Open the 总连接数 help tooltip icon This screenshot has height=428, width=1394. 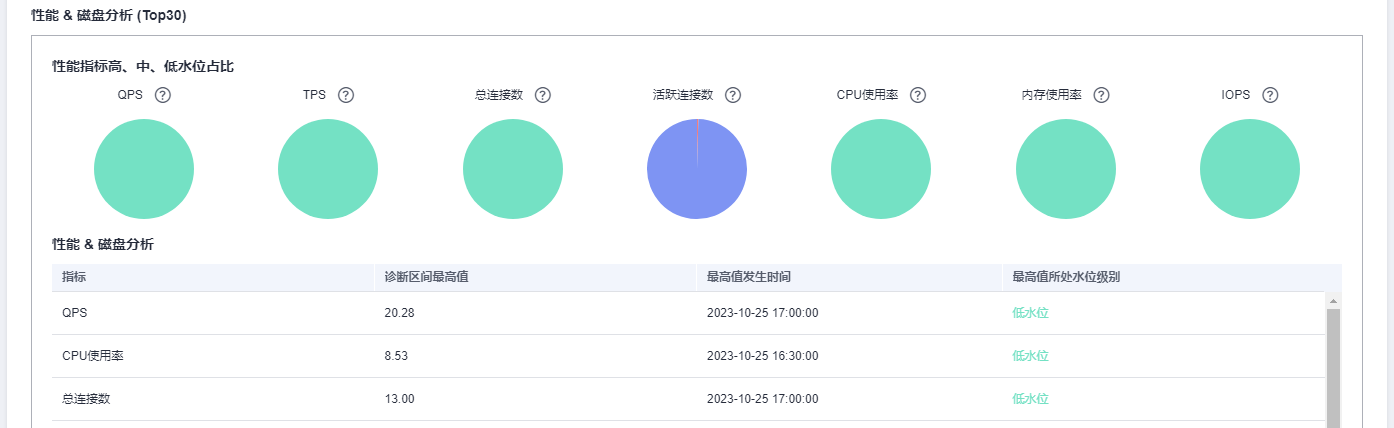(x=543, y=95)
